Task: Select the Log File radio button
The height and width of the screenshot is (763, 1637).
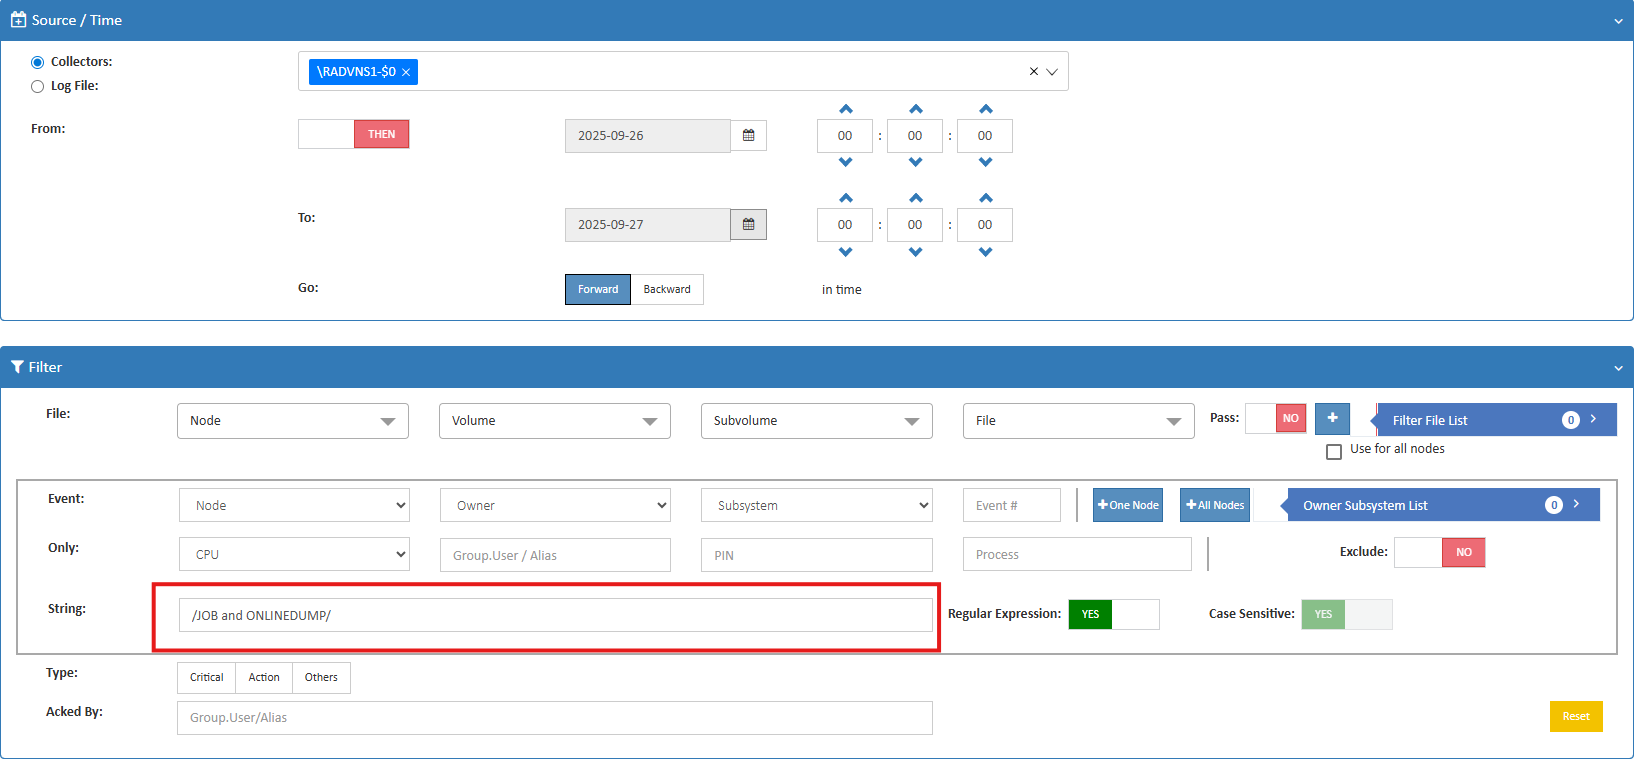Action: (38, 87)
